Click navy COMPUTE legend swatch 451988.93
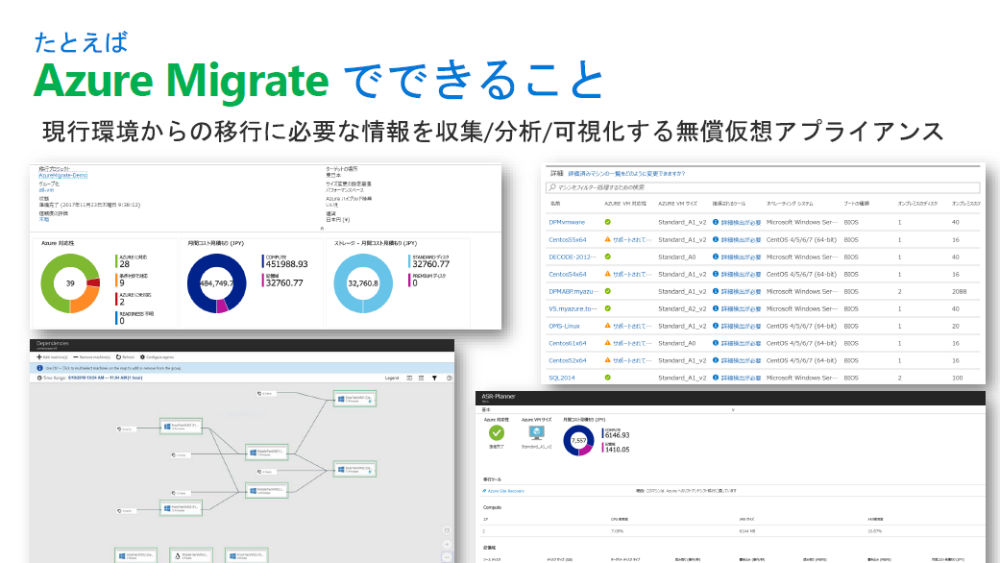1000x563 pixels. (263, 261)
